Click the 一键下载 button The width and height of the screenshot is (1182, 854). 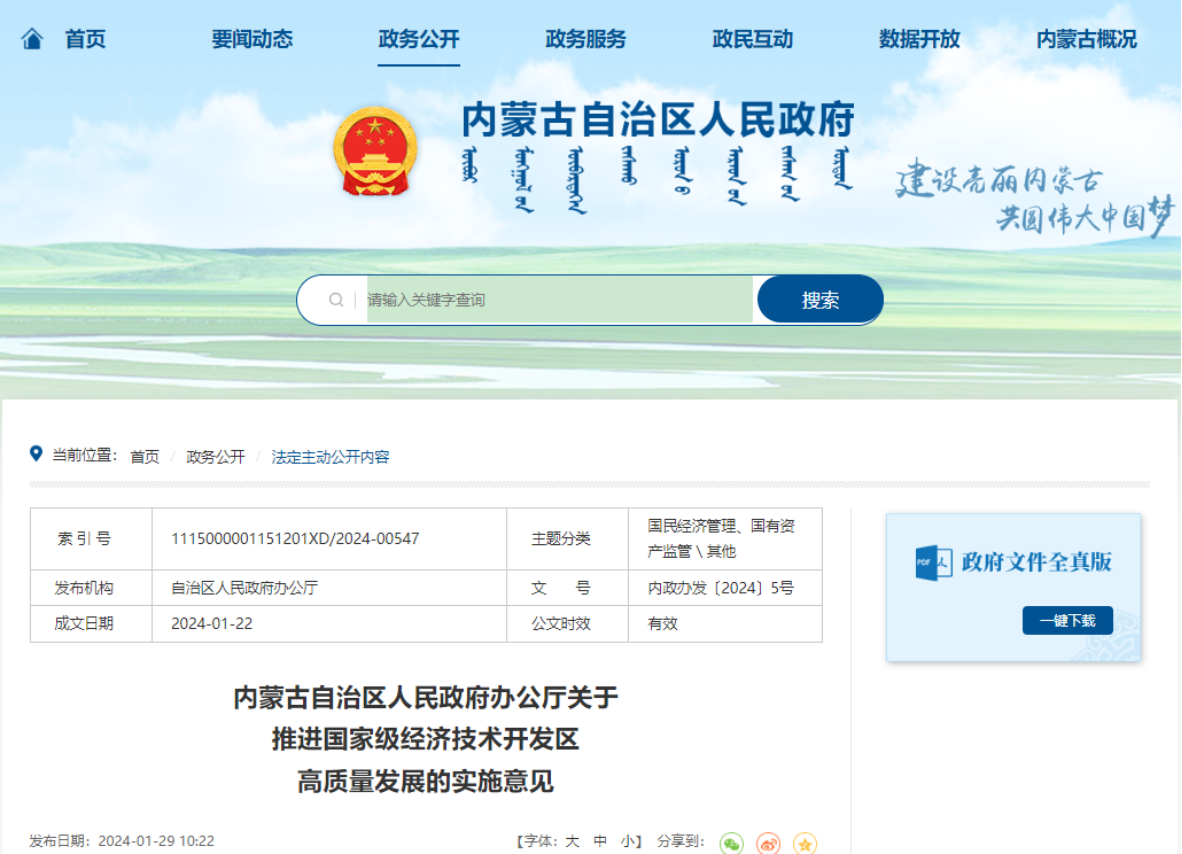(x=1067, y=620)
